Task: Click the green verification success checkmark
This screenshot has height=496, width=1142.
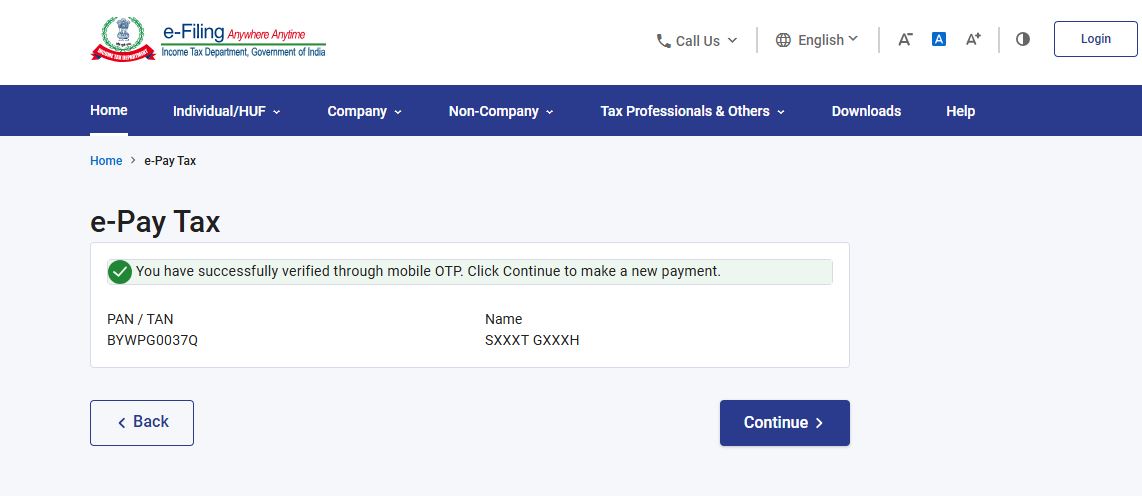Action: coord(120,272)
